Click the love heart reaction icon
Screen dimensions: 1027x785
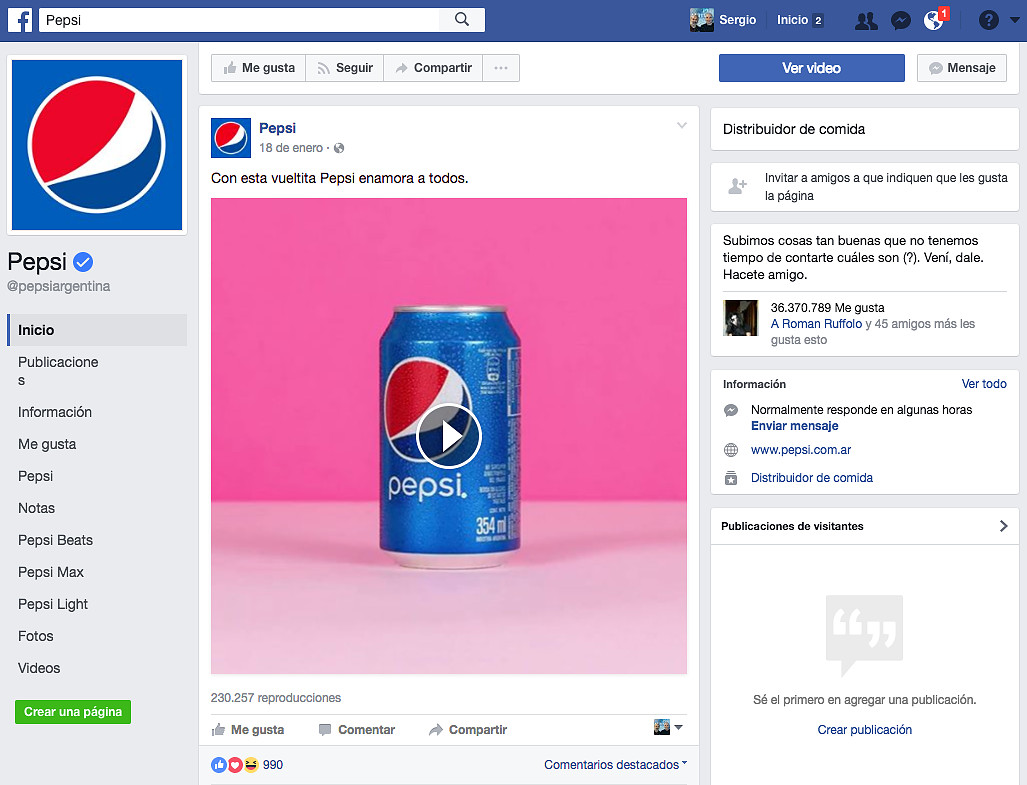pos(235,765)
